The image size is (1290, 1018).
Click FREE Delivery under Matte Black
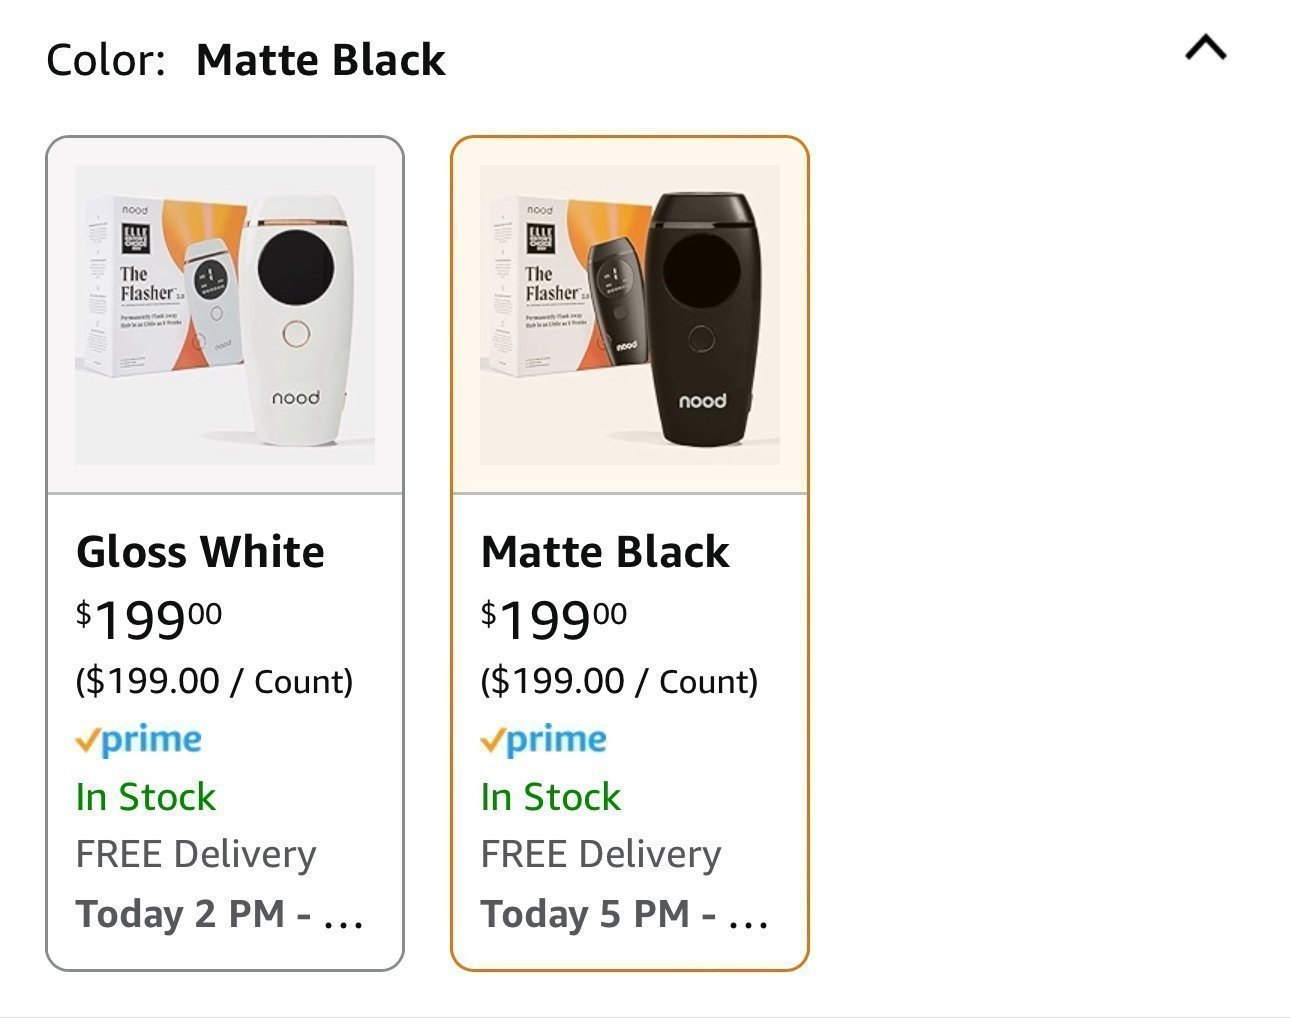pyautogui.click(x=601, y=855)
